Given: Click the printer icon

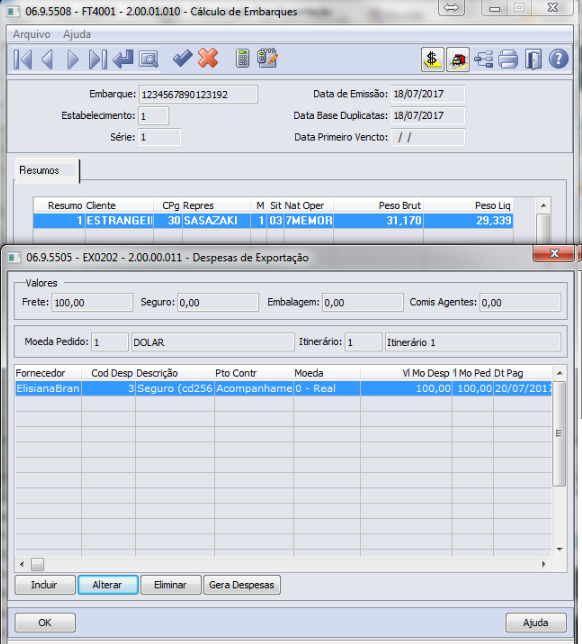Looking at the screenshot, I should tap(508, 60).
